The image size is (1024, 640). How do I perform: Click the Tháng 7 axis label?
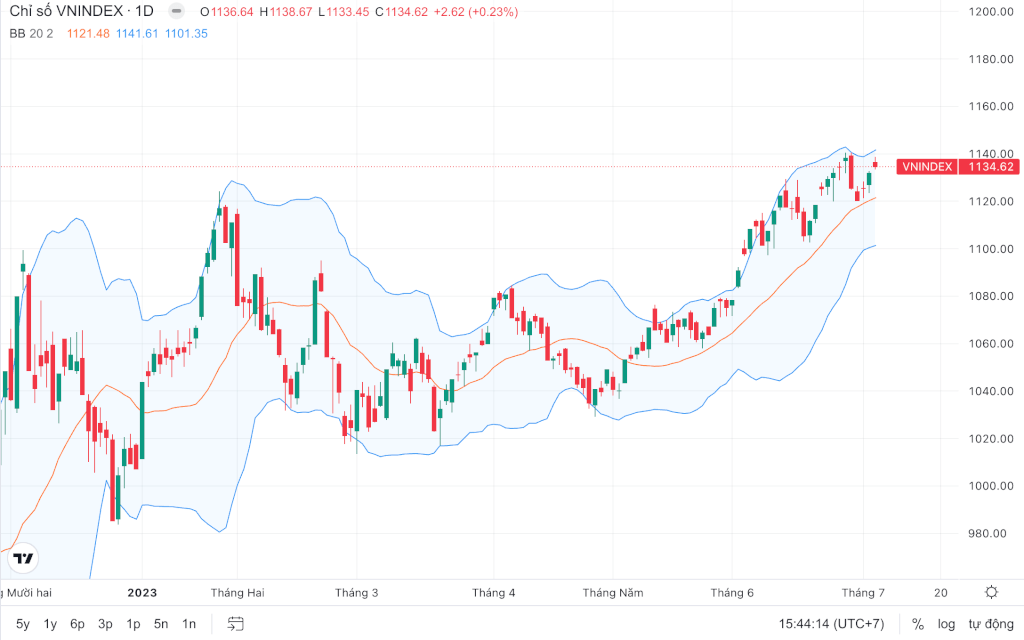tap(863, 593)
